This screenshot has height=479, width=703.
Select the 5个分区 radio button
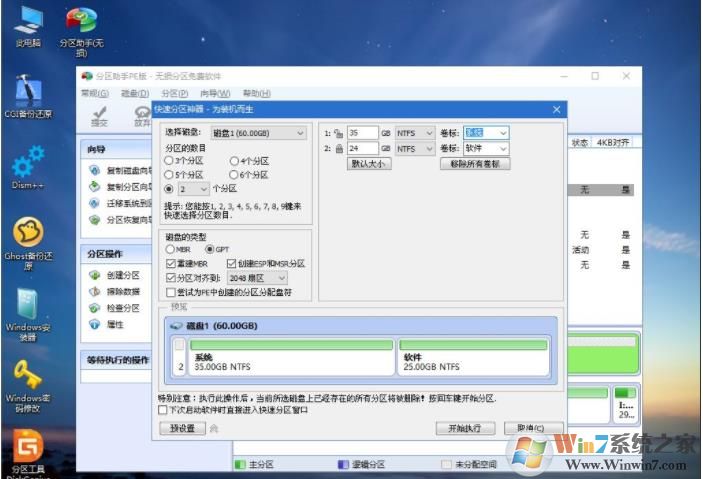(169, 174)
